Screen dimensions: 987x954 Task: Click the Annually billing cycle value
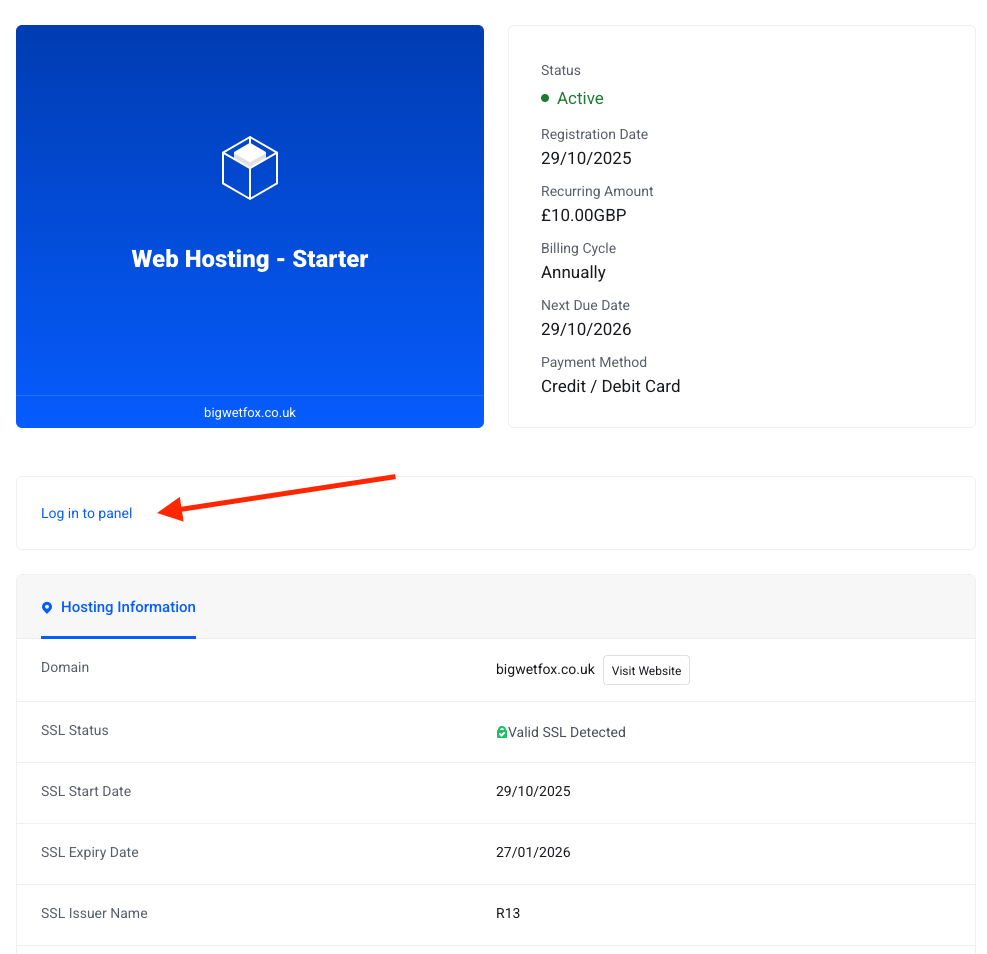(573, 272)
